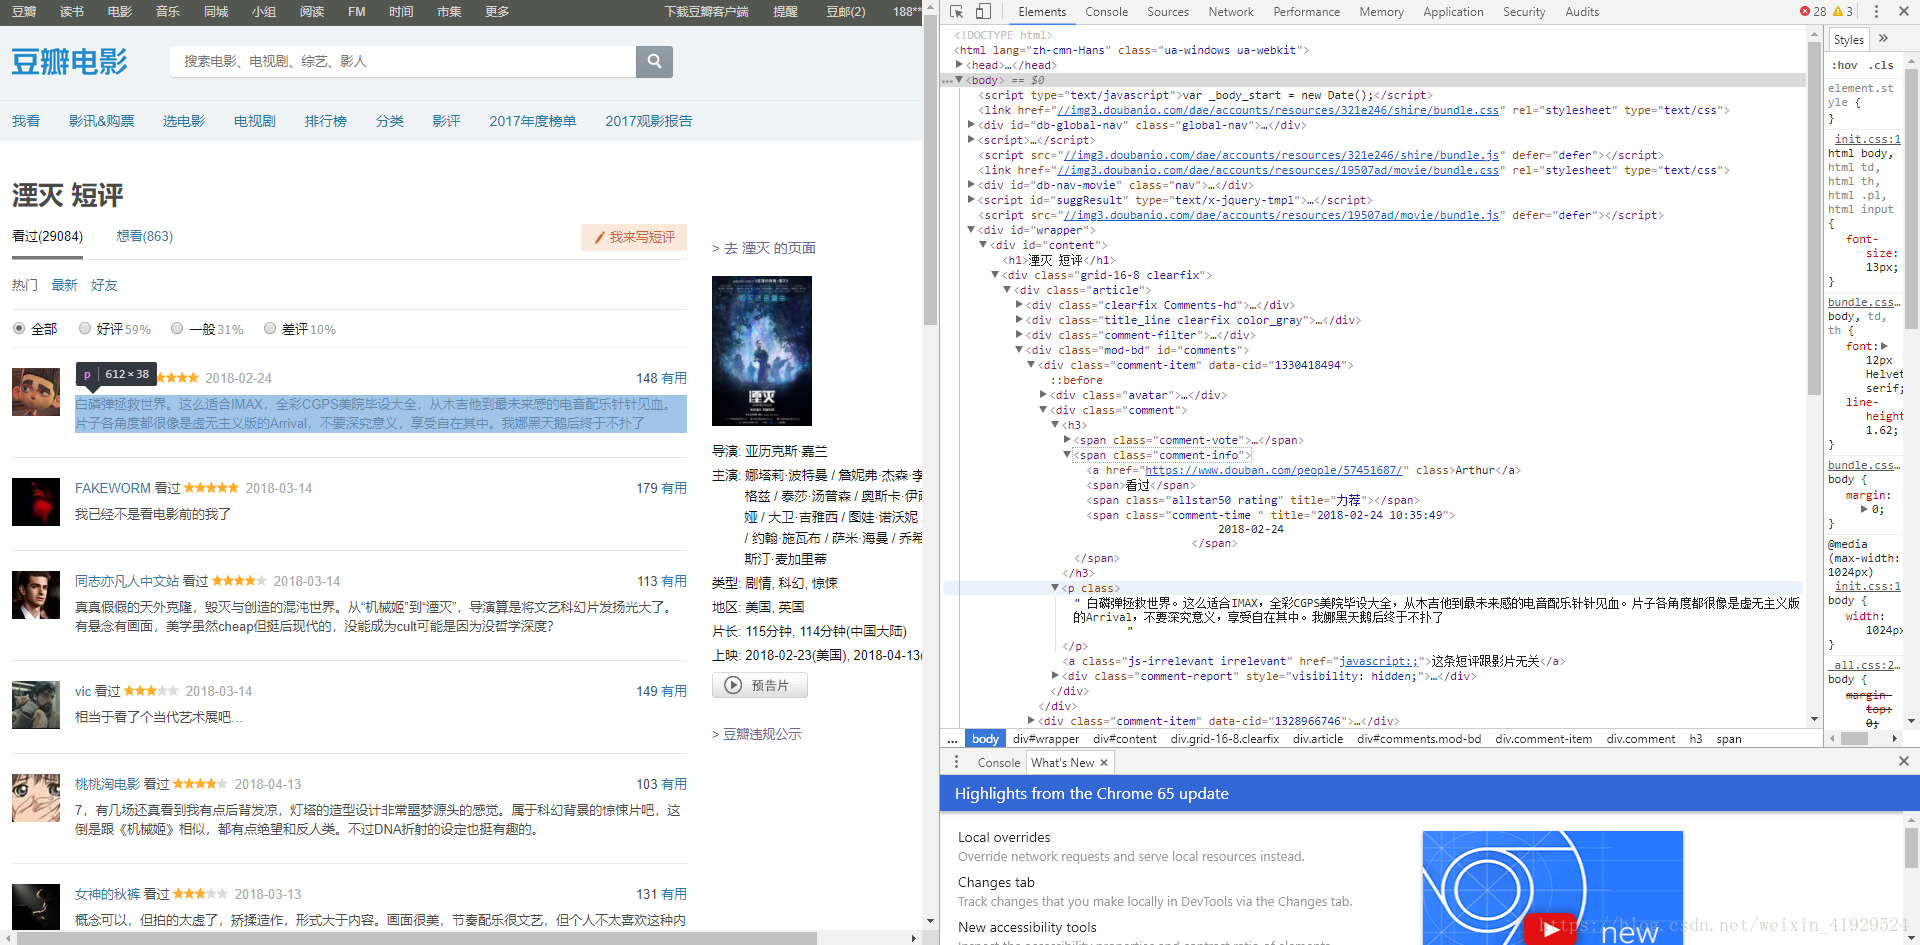Image resolution: width=1920 pixels, height=945 pixels.
Task: Click 最新 sorting link
Action: (64, 285)
